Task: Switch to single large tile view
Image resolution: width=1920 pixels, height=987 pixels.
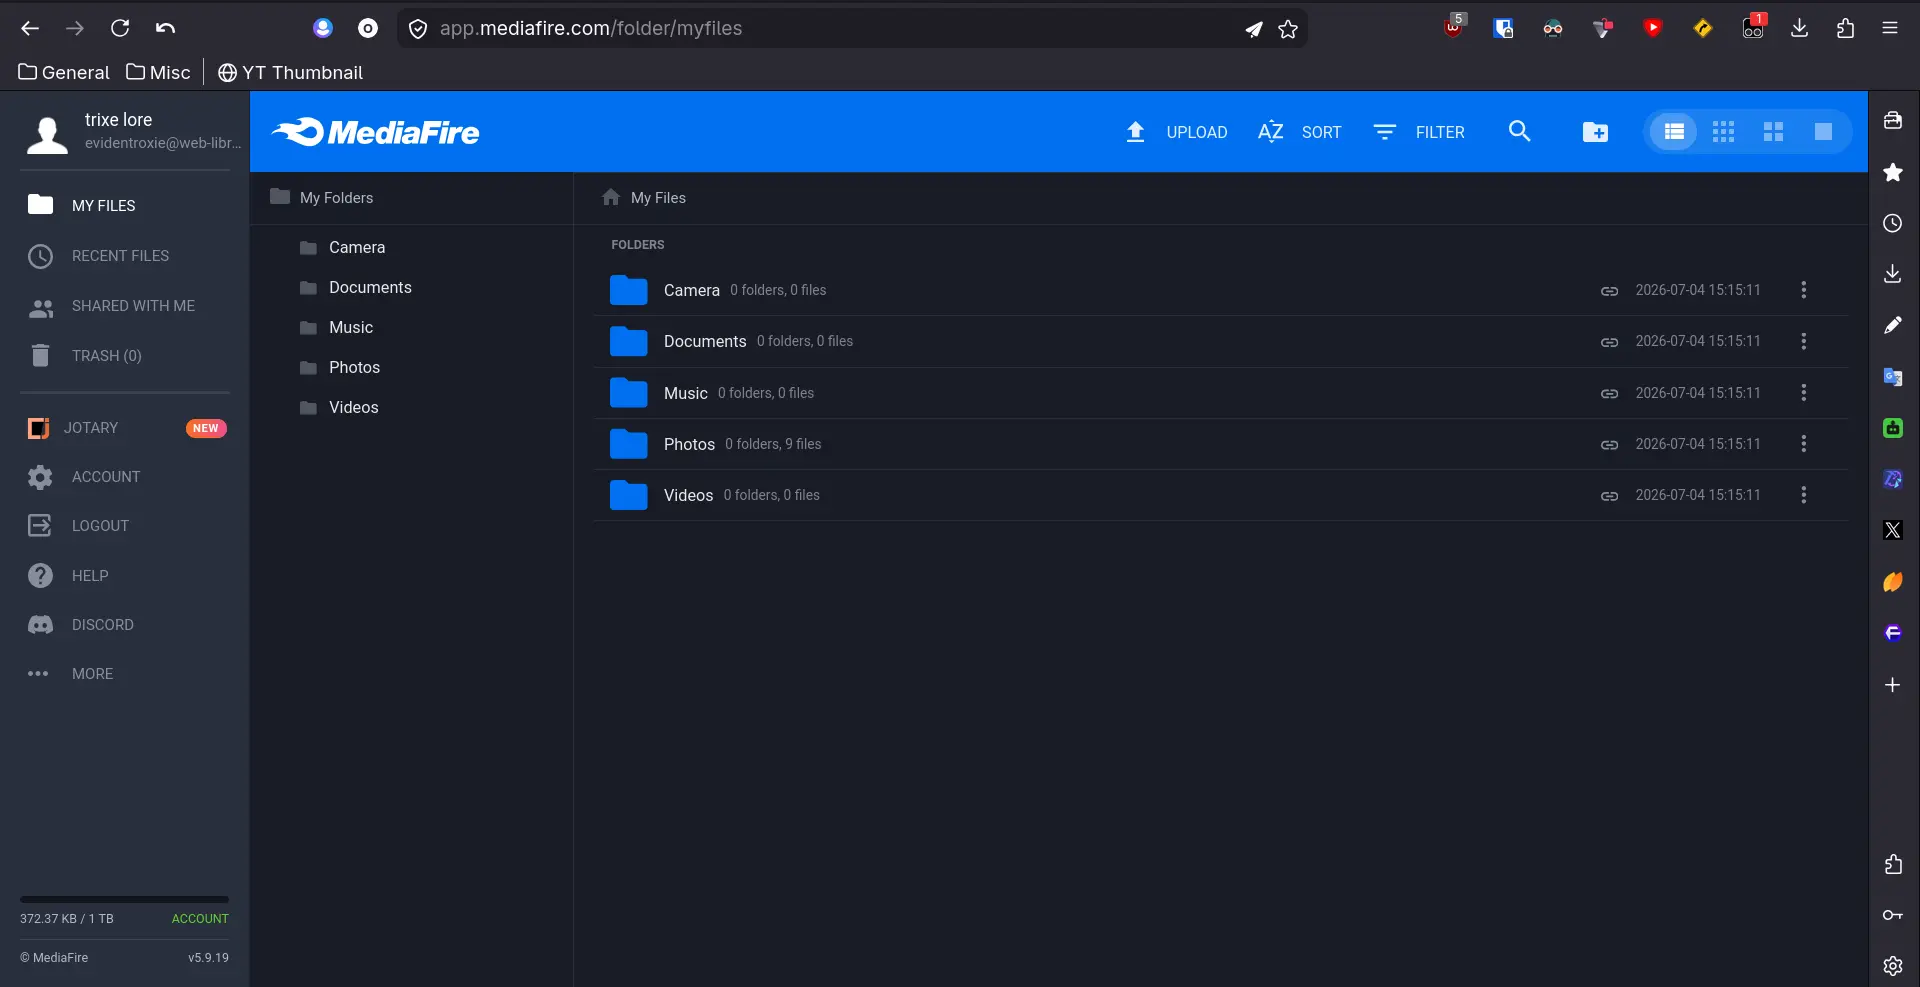Action: [1823, 132]
